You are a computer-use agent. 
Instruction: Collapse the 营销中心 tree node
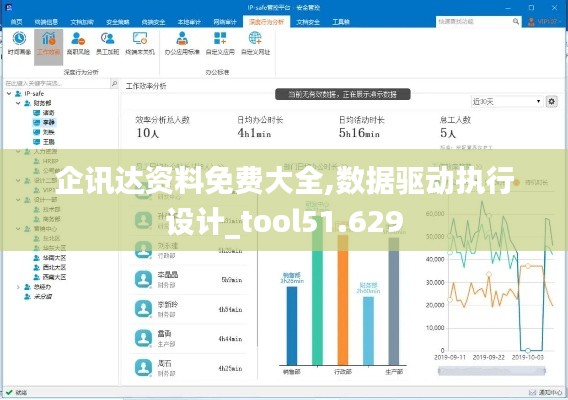coord(18,229)
